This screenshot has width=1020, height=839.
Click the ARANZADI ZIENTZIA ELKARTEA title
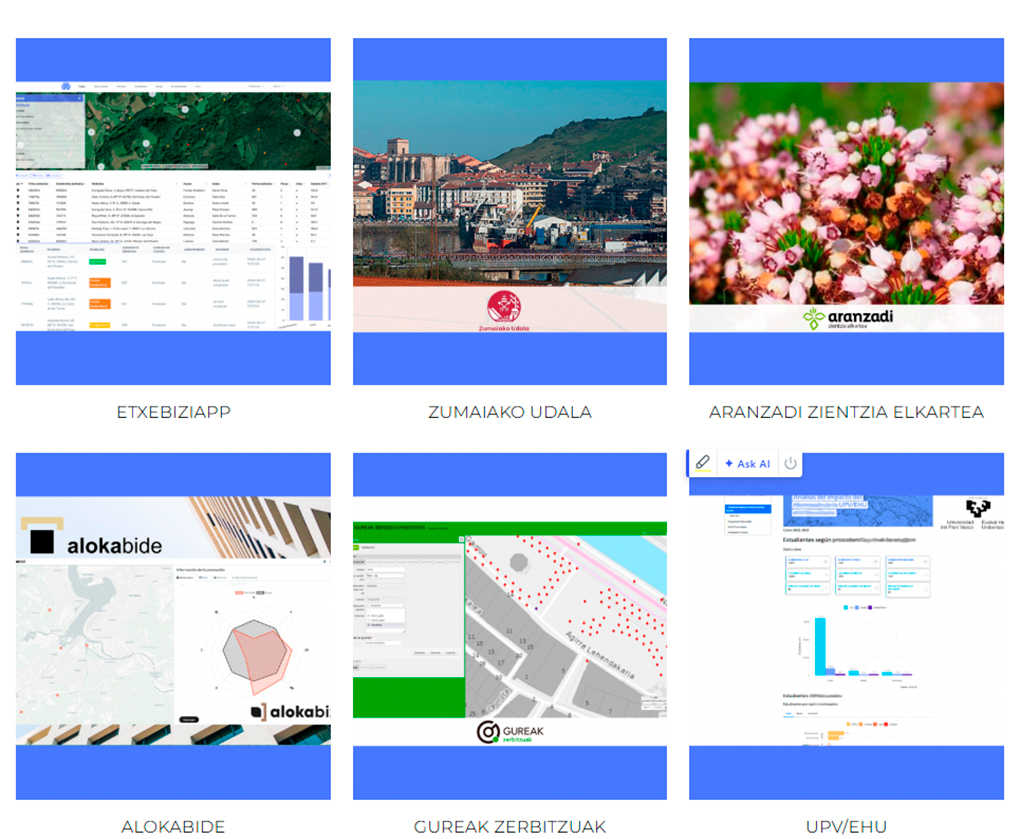pyautogui.click(x=846, y=412)
